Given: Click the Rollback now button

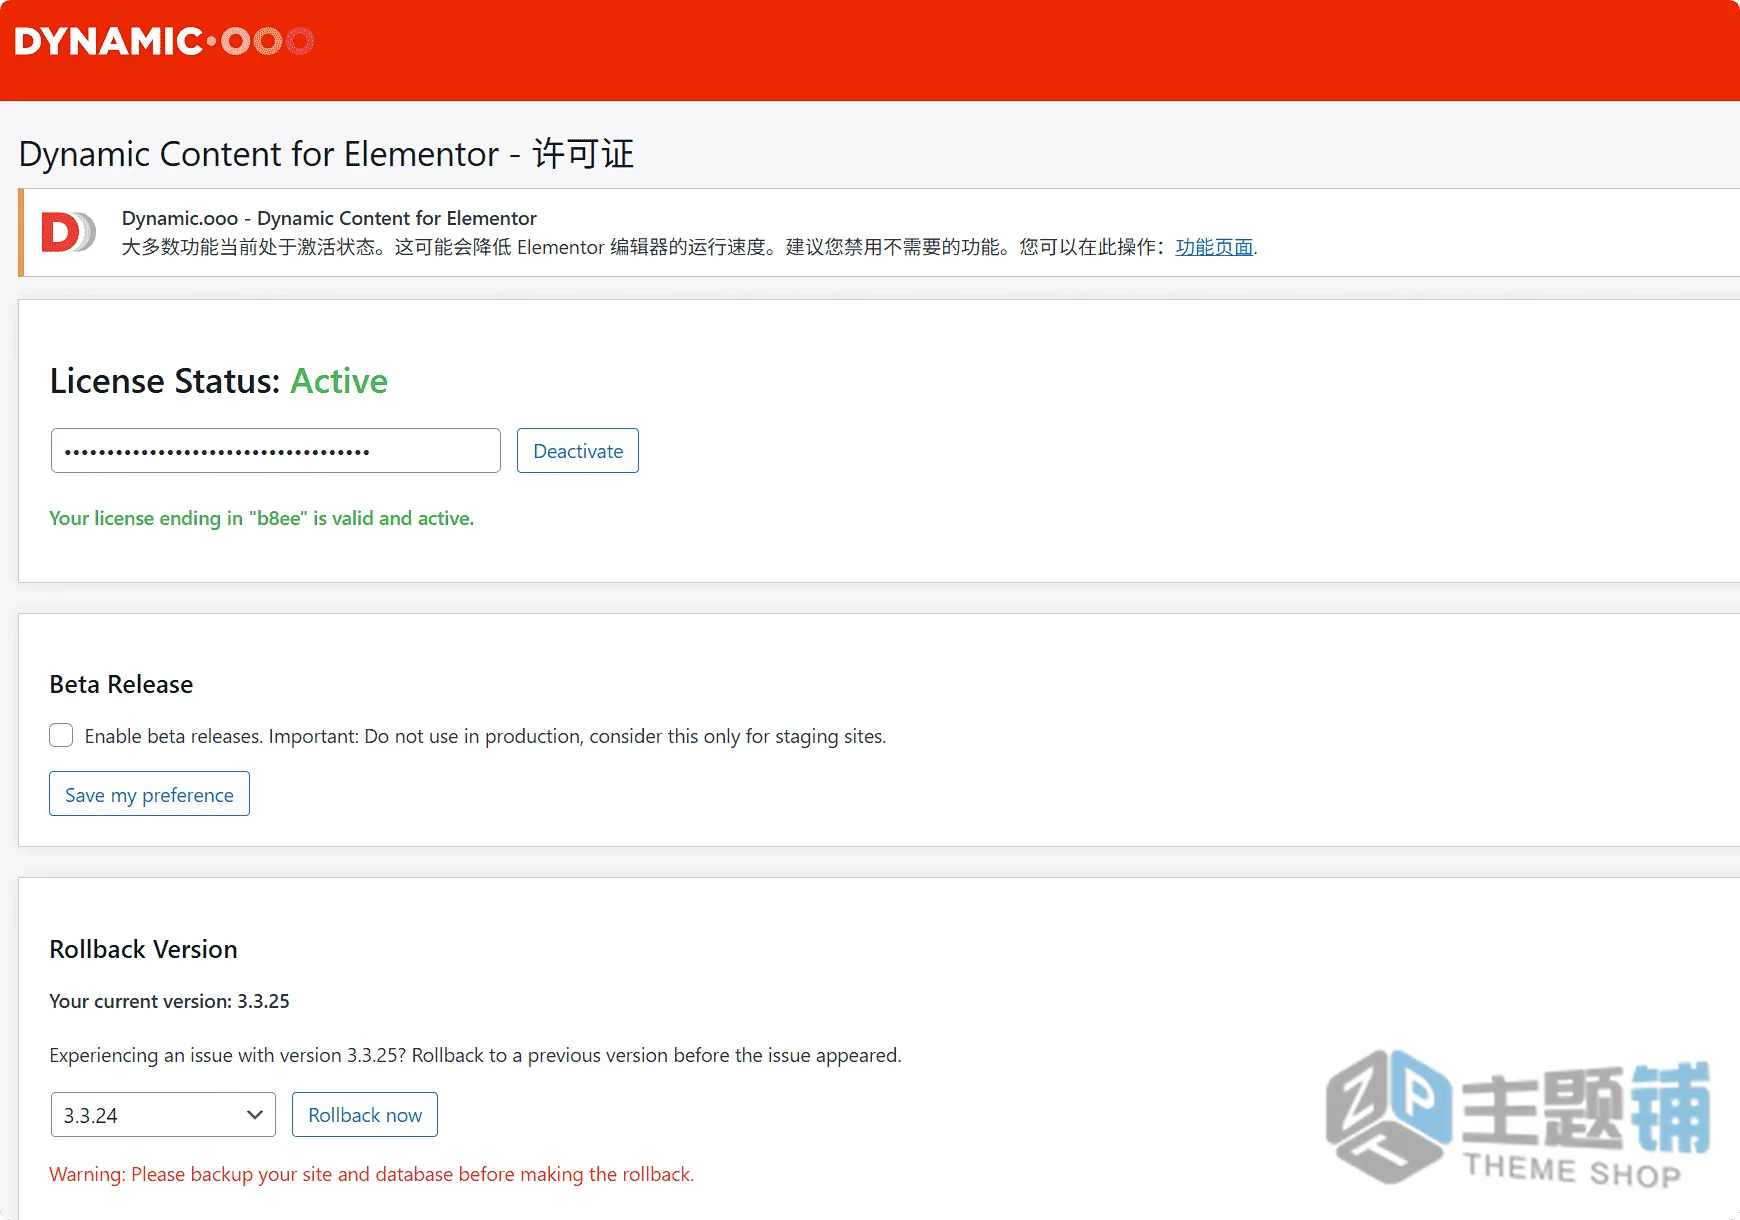Looking at the screenshot, I should pos(365,1115).
